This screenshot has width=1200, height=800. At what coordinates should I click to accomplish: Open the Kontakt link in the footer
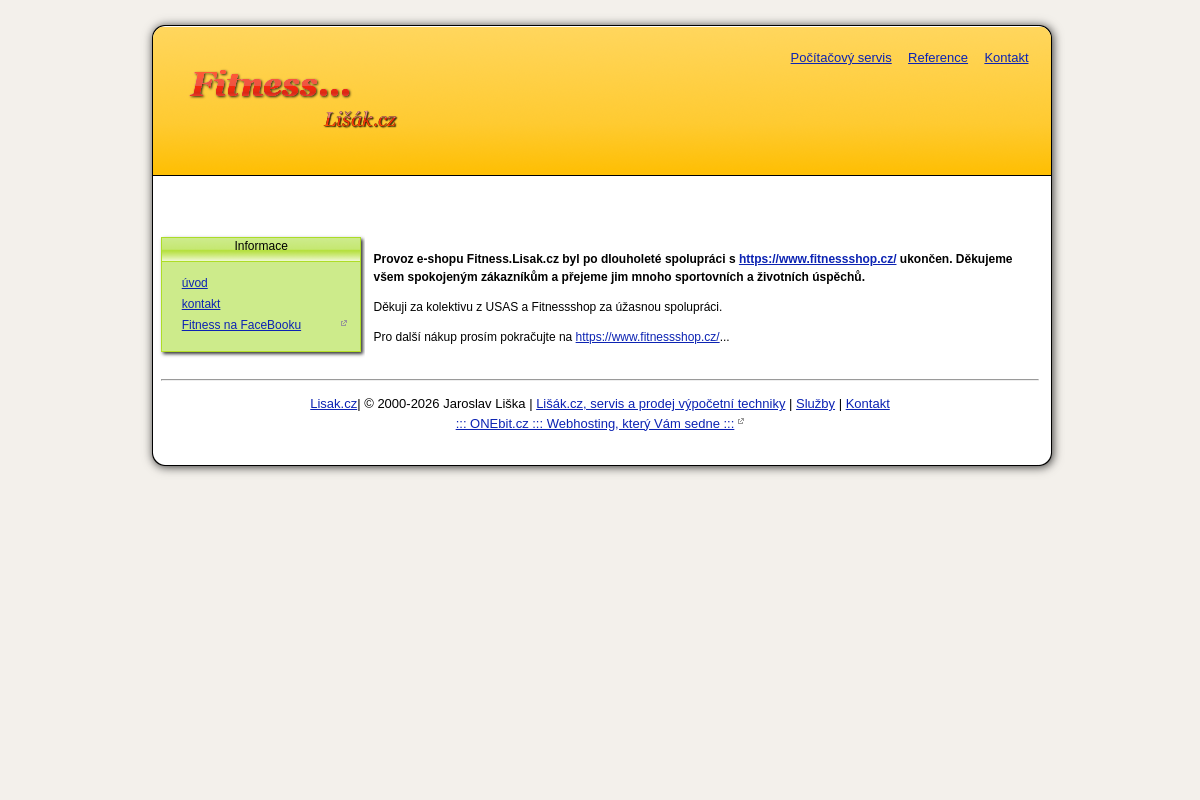click(x=867, y=404)
